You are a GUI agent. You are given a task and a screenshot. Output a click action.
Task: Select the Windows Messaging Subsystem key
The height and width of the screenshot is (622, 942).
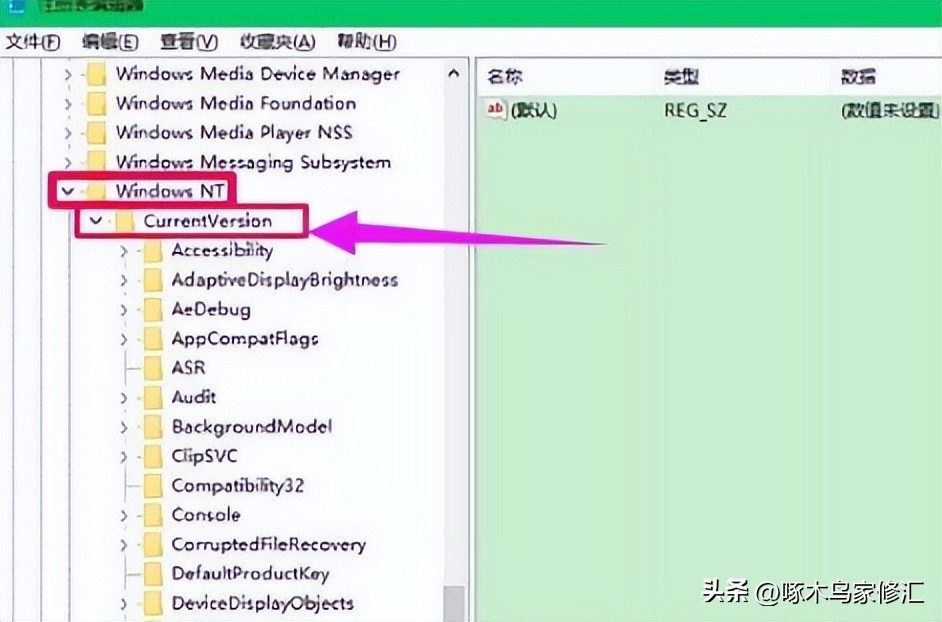point(251,162)
